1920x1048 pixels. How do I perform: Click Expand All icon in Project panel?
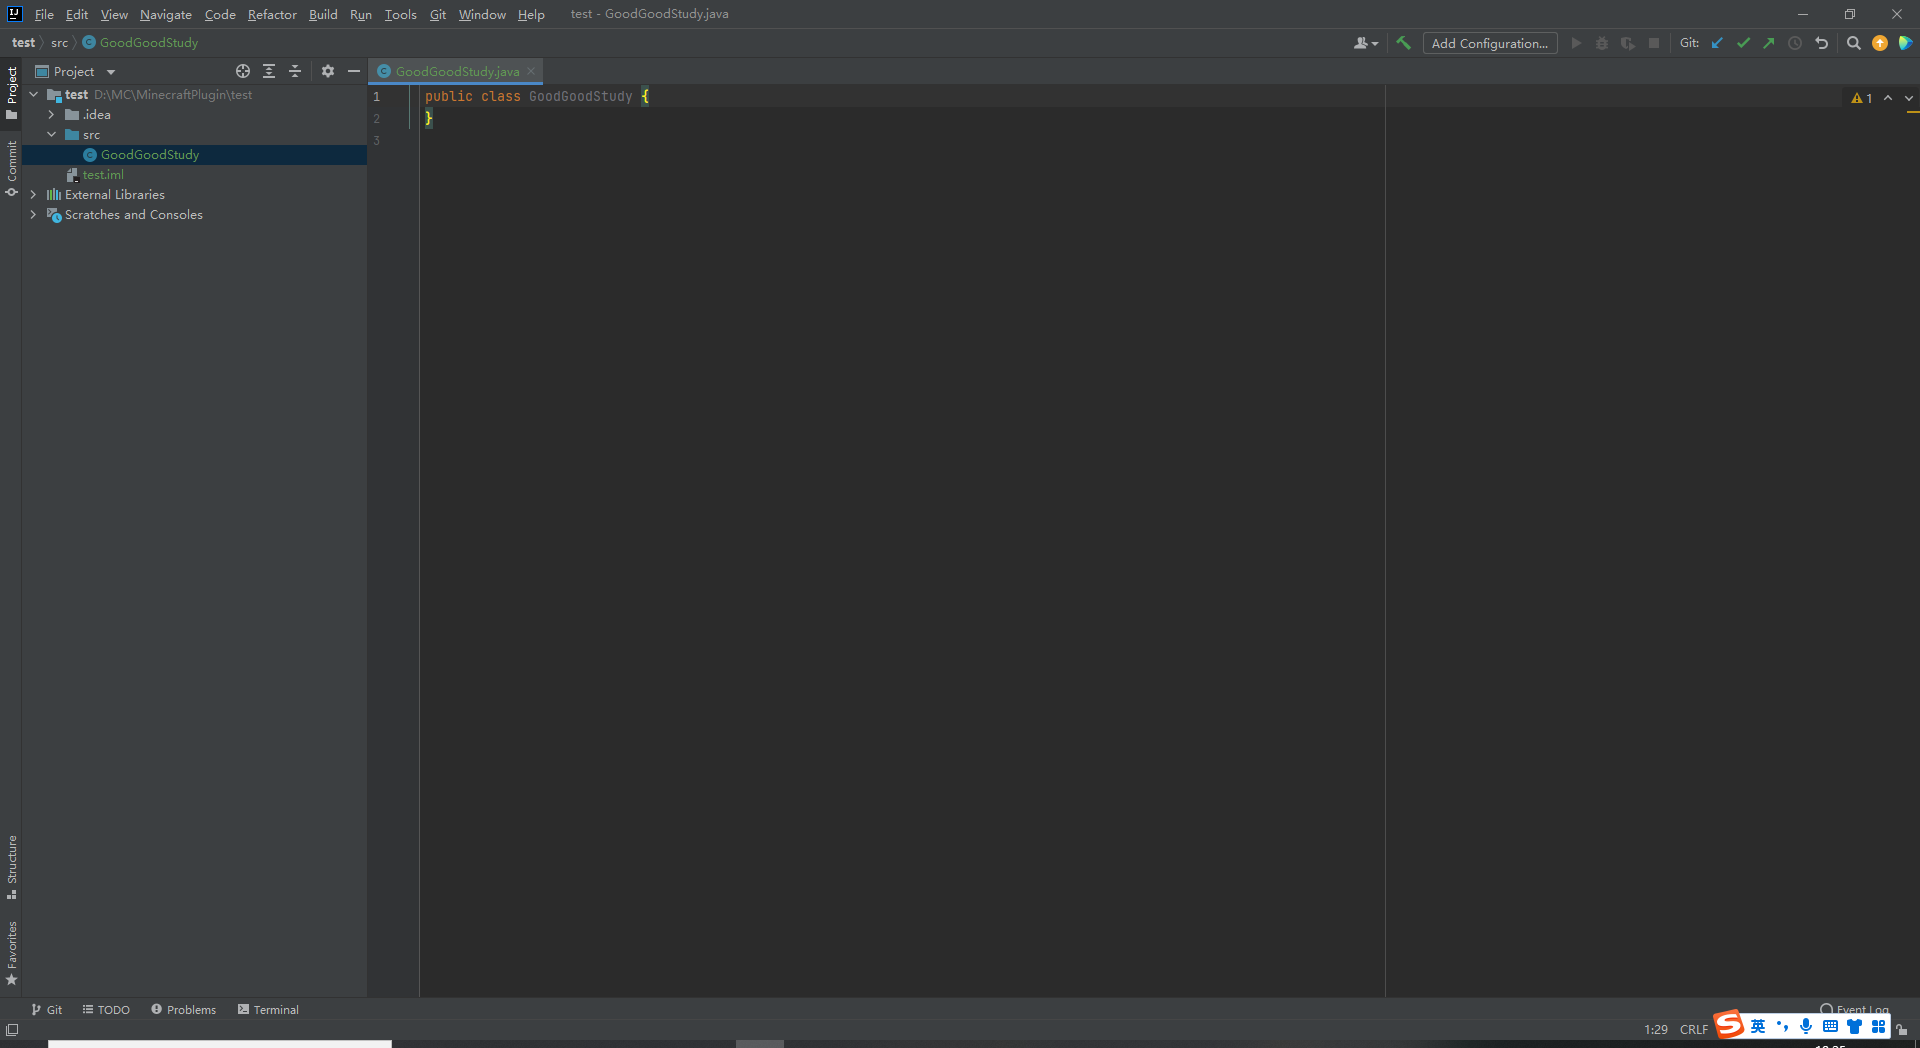(269, 71)
